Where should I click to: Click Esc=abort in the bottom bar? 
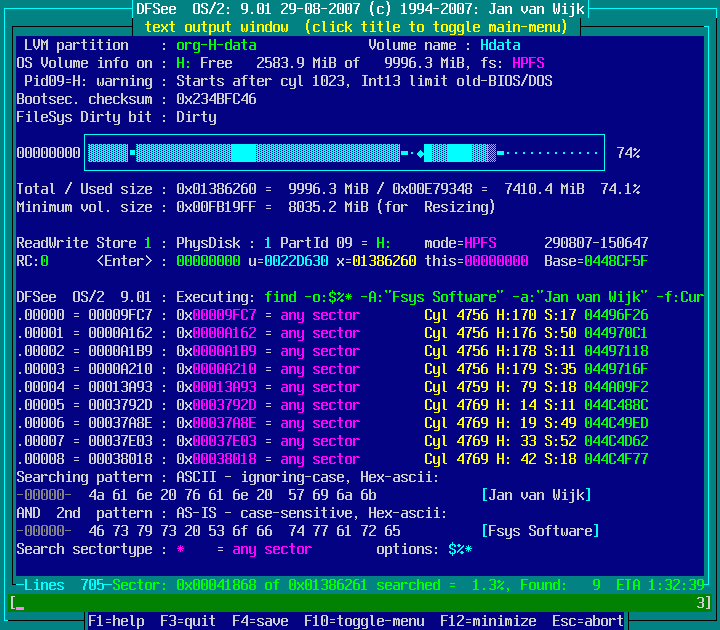point(588,621)
